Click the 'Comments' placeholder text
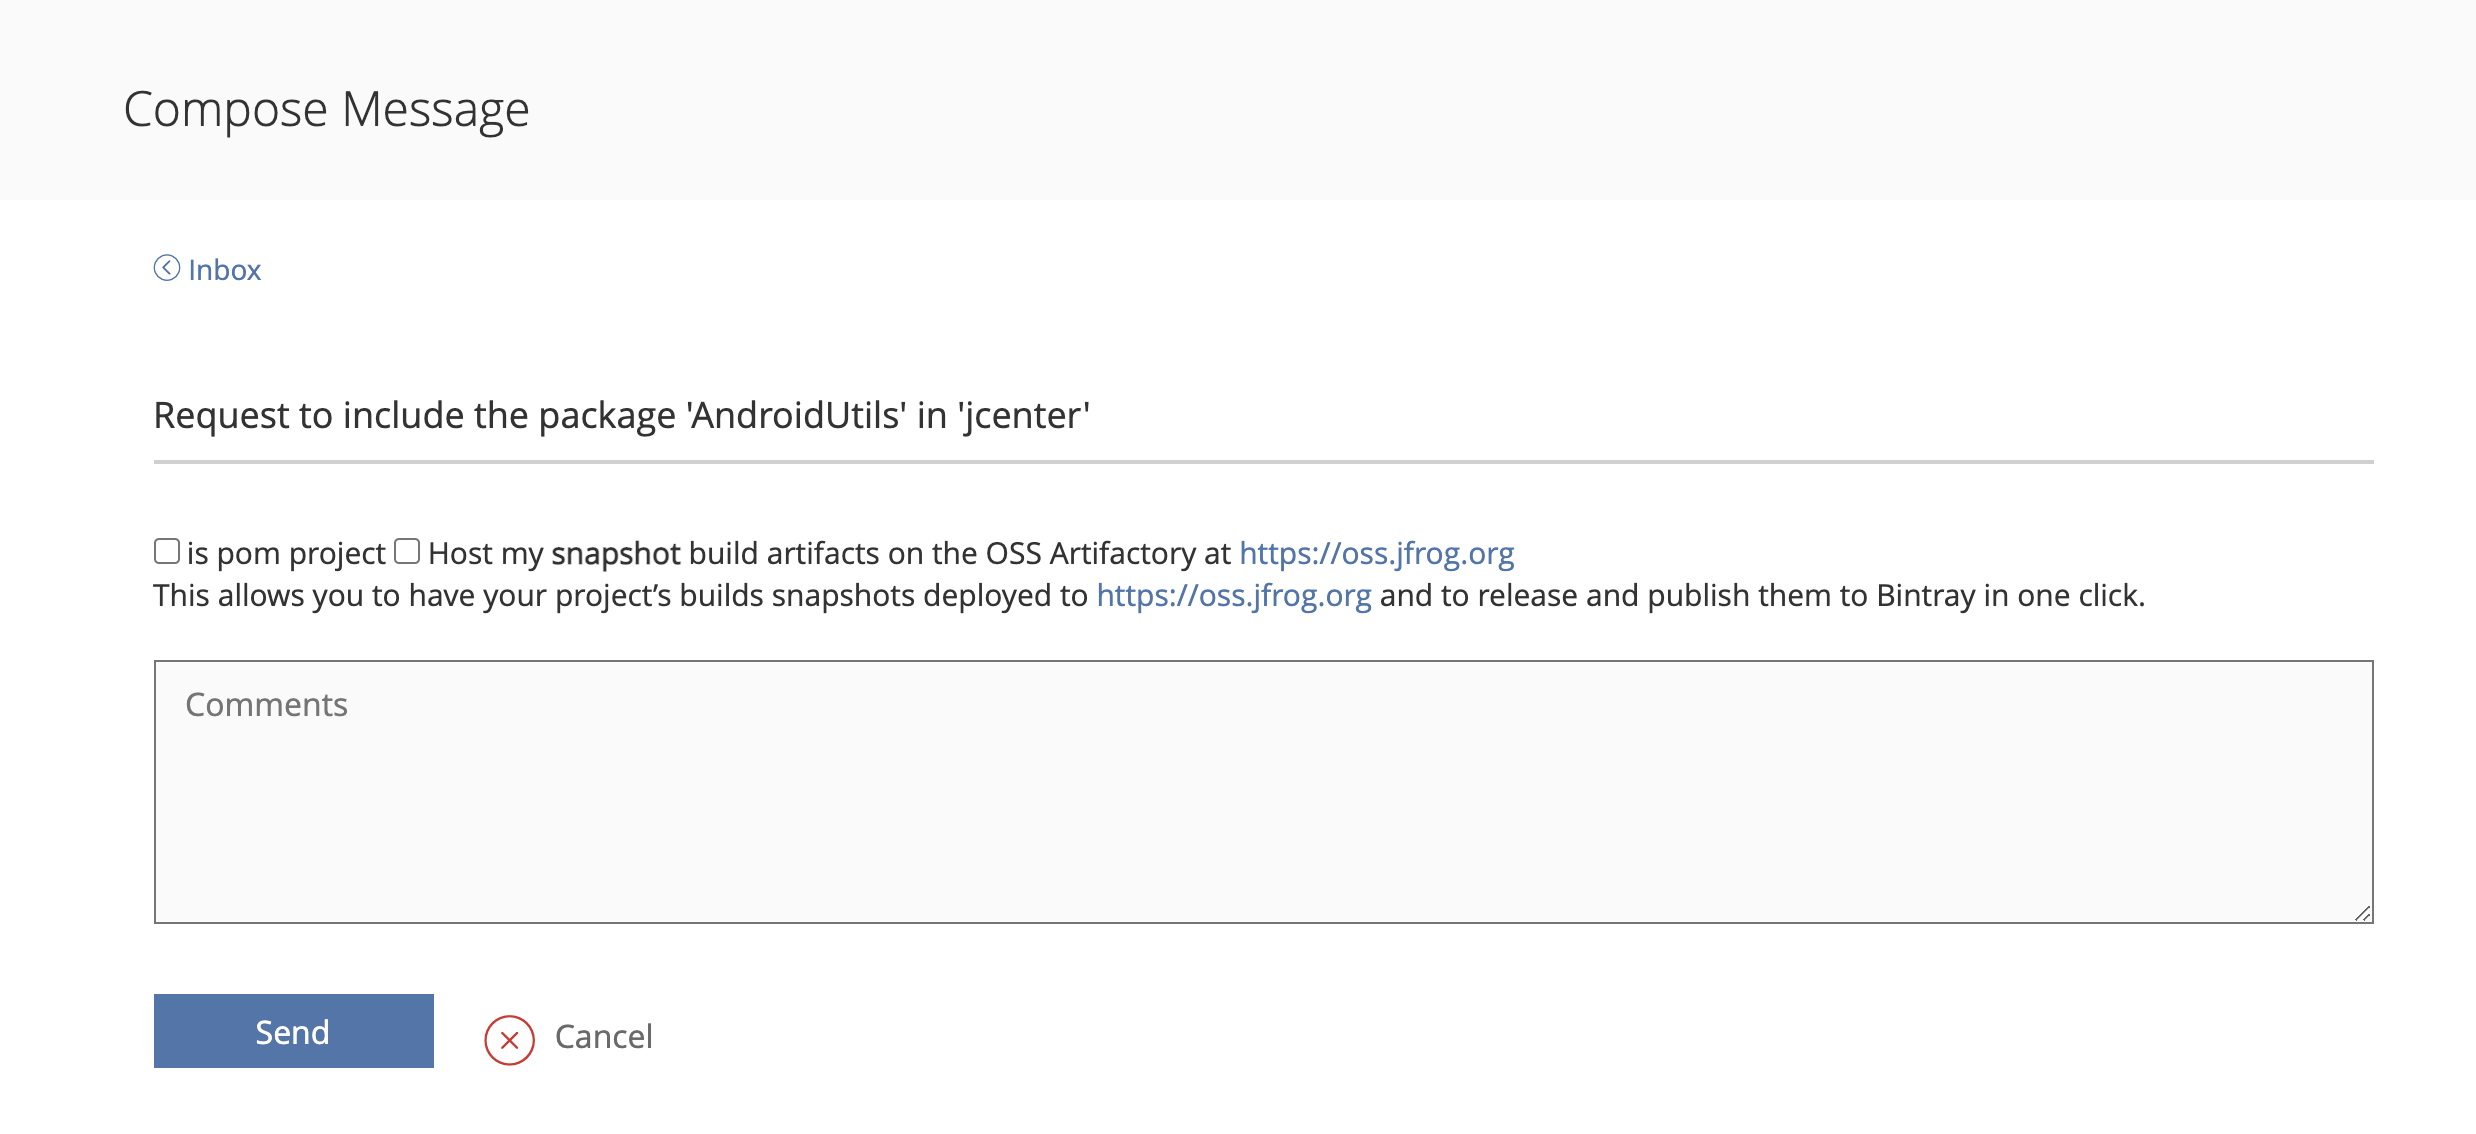The height and width of the screenshot is (1134, 2476). click(x=267, y=705)
